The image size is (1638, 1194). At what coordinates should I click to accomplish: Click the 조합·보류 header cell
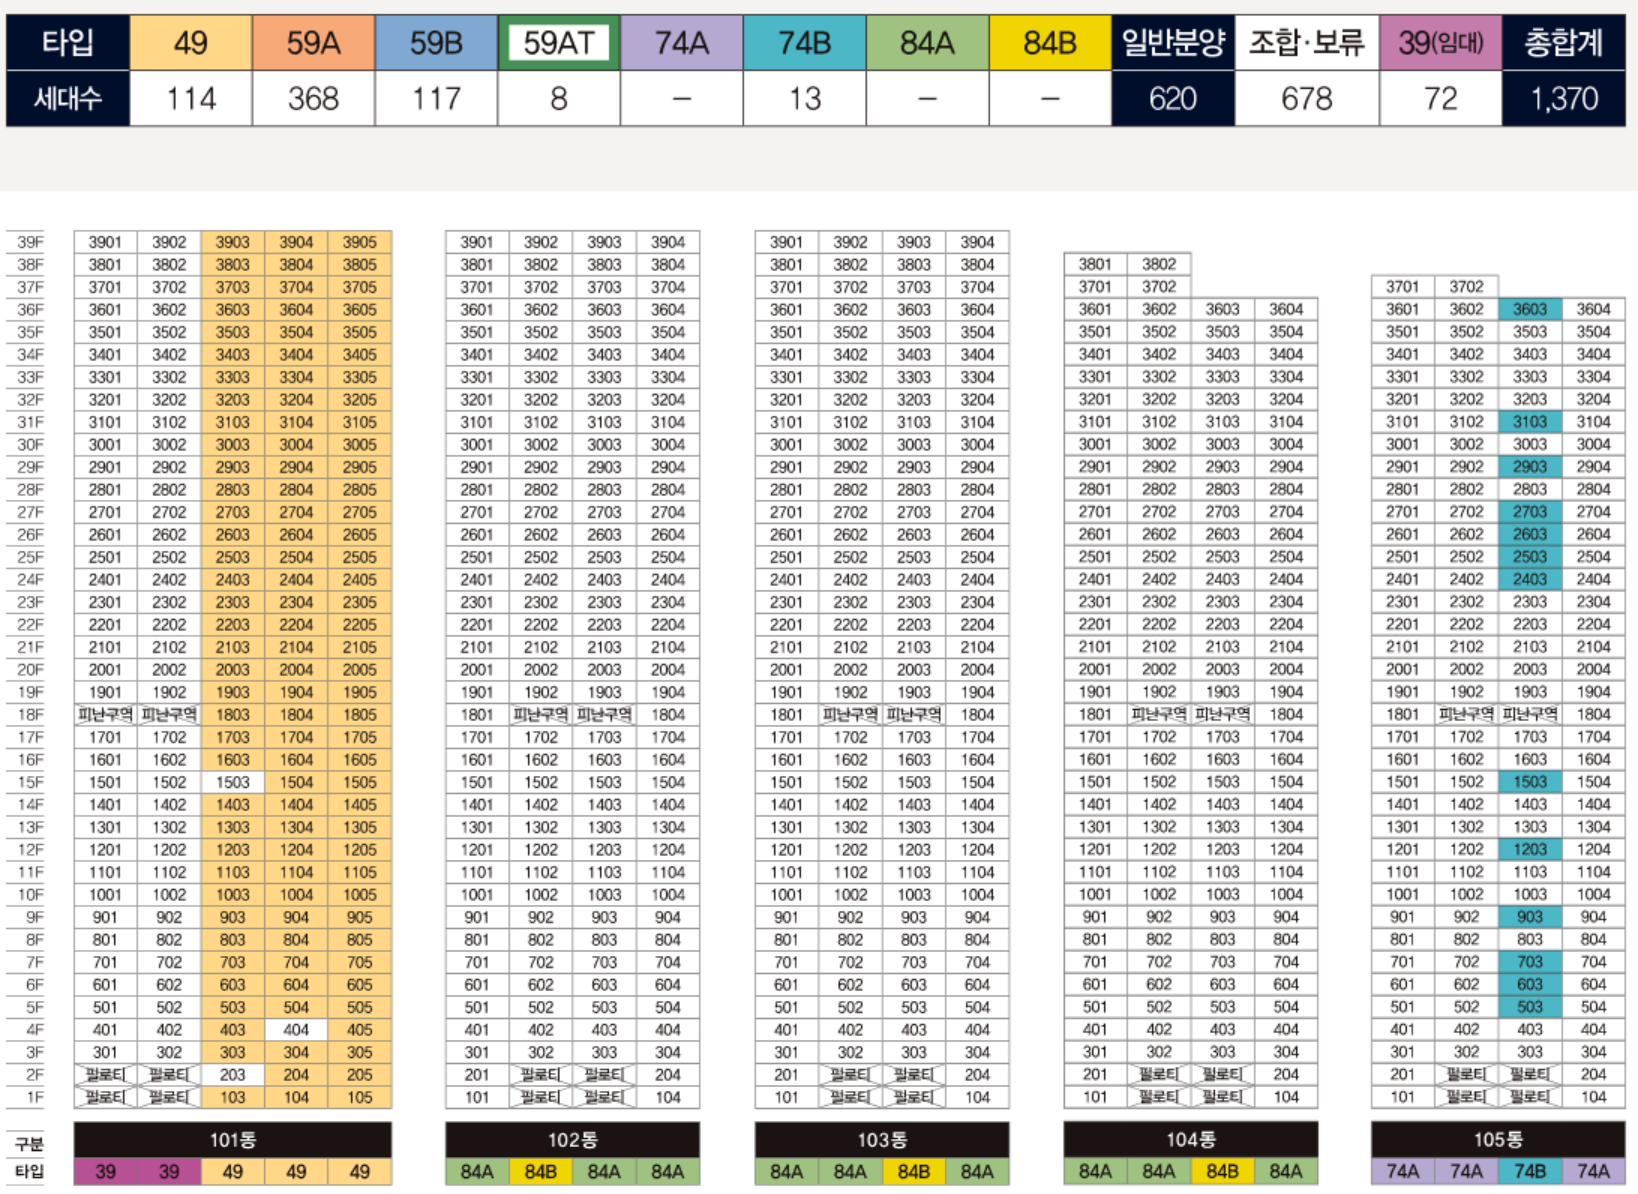point(1307,43)
